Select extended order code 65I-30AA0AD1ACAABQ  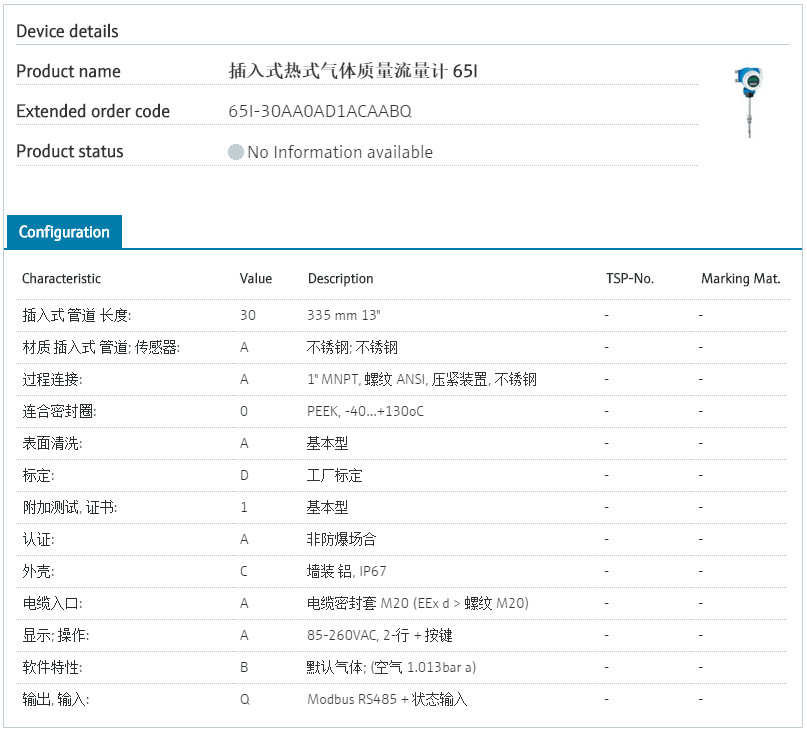pyautogui.click(x=320, y=111)
